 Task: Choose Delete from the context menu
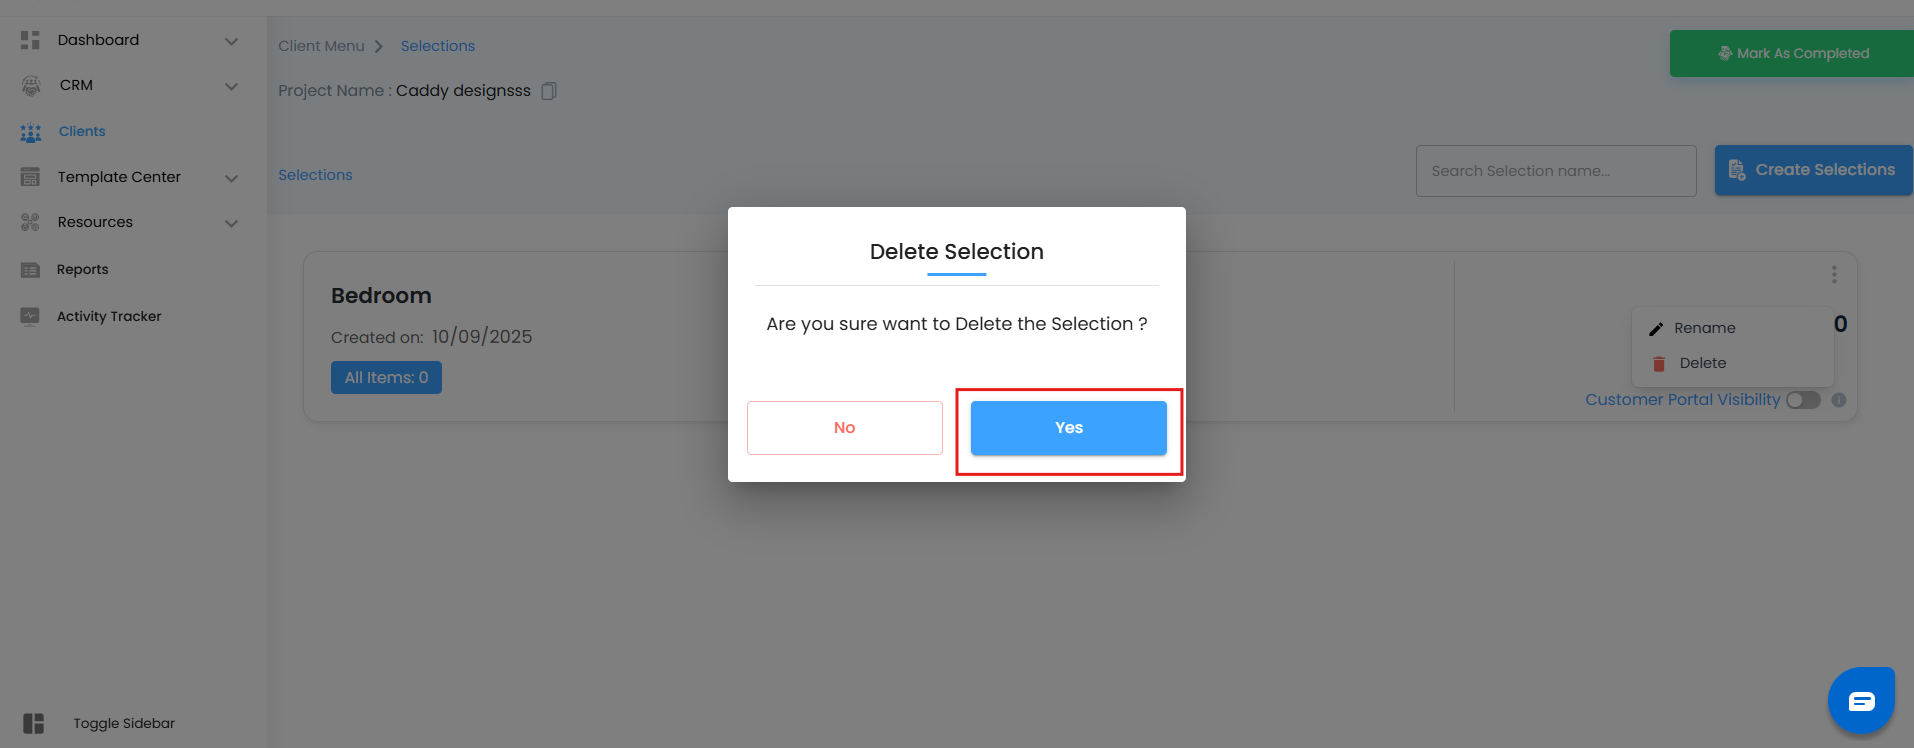coord(1702,363)
